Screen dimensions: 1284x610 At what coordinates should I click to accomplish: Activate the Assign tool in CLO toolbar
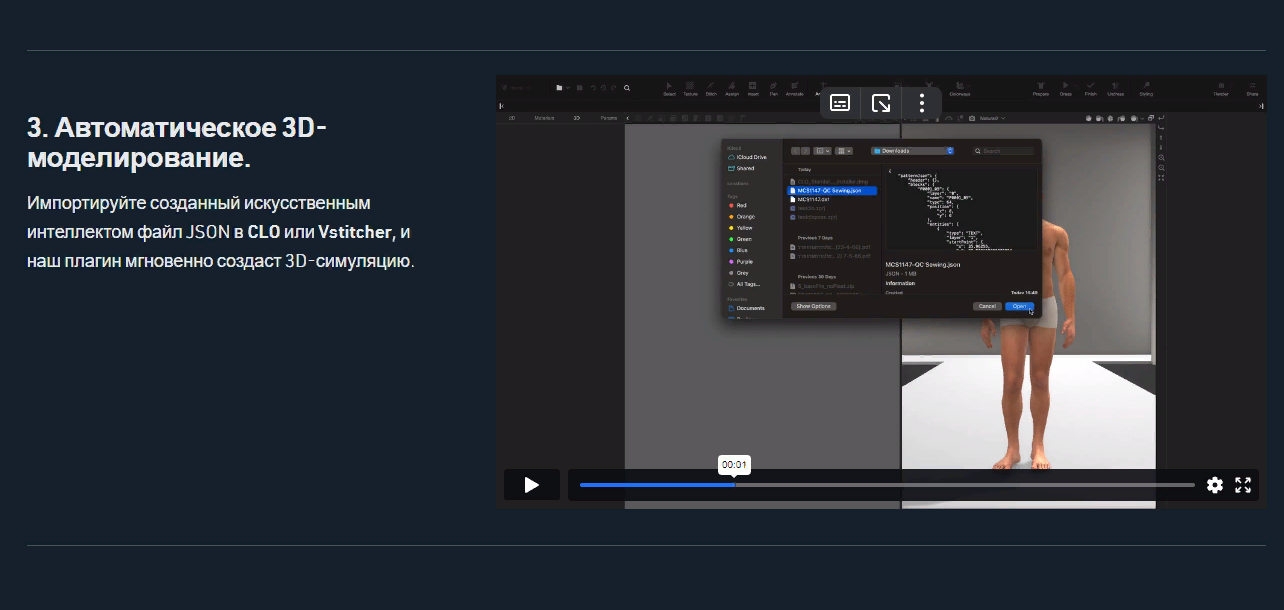pyautogui.click(x=732, y=88)
